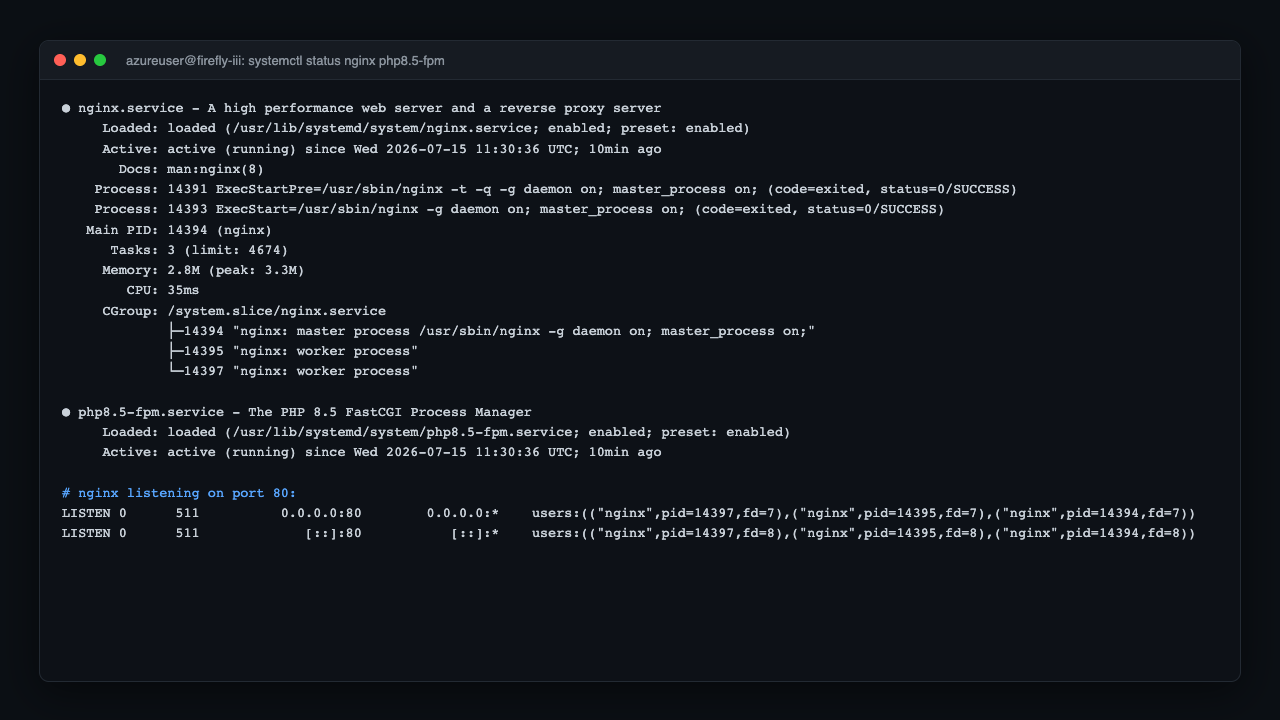The width and height of the screenshot is (1280, 720).
Task: Click the '[::]:*' peer address
Action: point(475,533)
